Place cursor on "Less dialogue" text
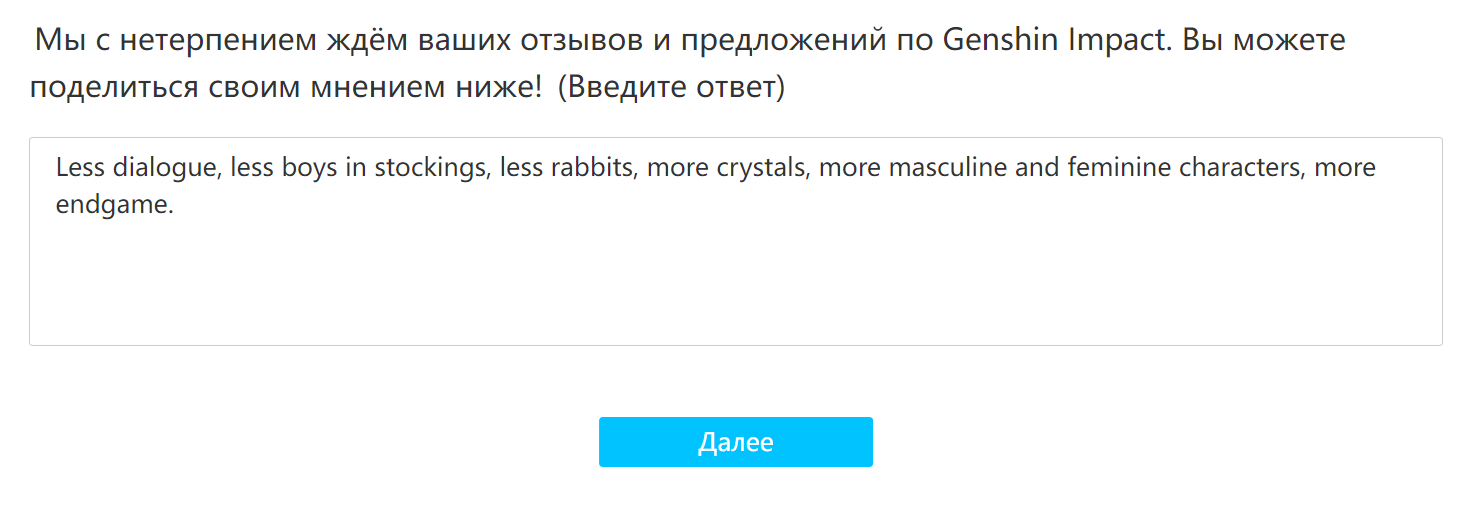The width and height of the screenshot is (1483, 505). click(x=136, y=168)
